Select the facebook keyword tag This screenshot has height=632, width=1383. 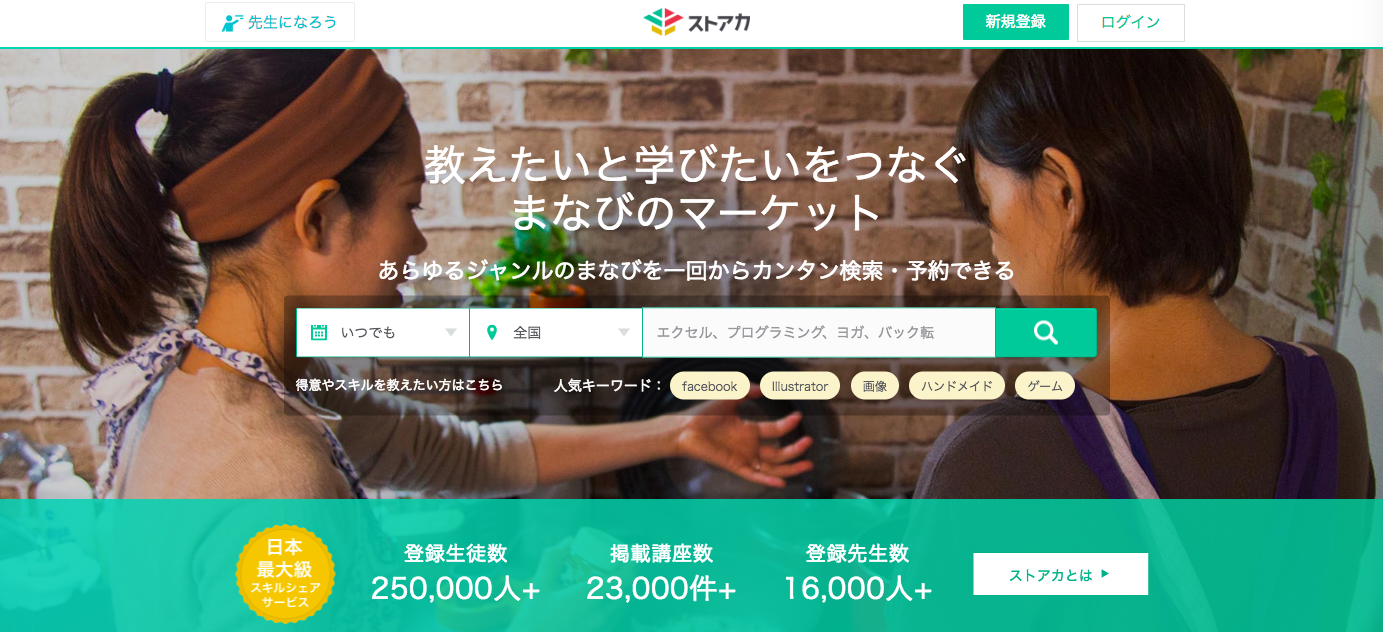710,386
